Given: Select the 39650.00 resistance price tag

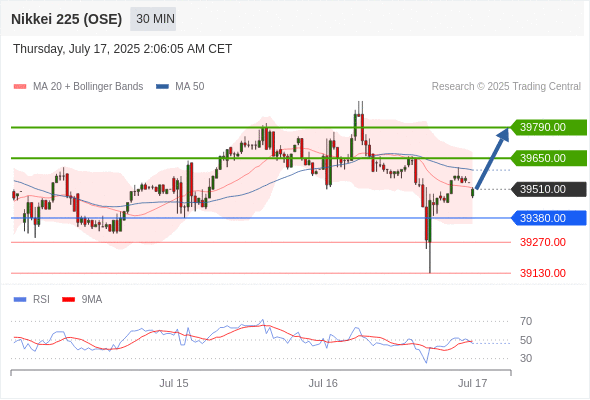Looking at the screenshot, I should click(549, 158).
